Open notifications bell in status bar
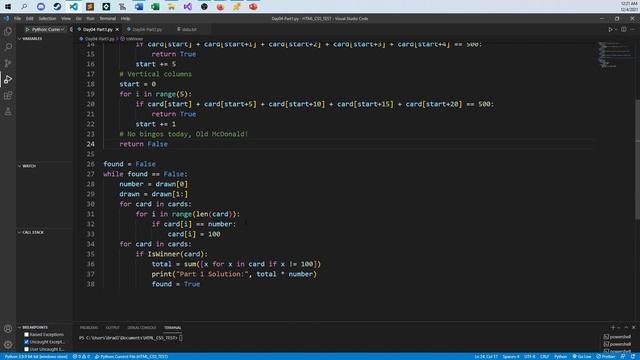Viewport: 640px width, 360px height. click(x=633, y=356)
